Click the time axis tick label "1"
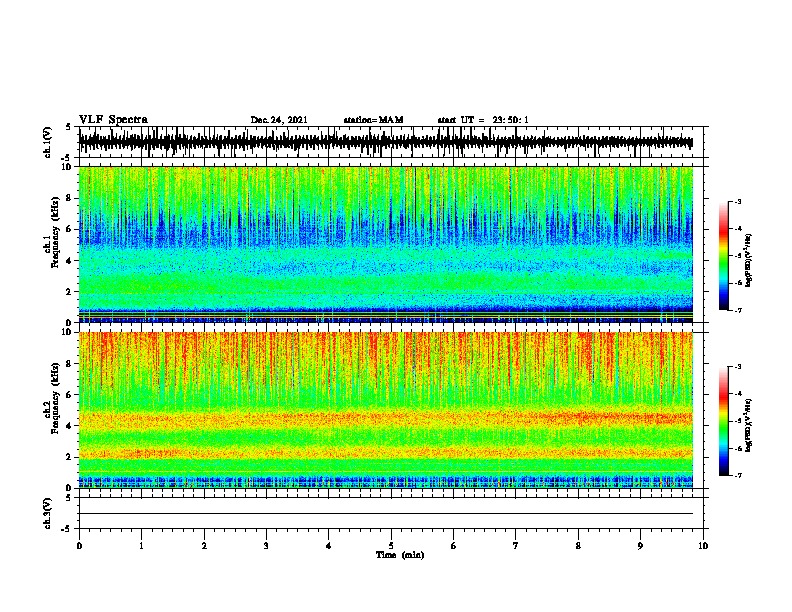This screenshot has width=792, height=612. 141,546
